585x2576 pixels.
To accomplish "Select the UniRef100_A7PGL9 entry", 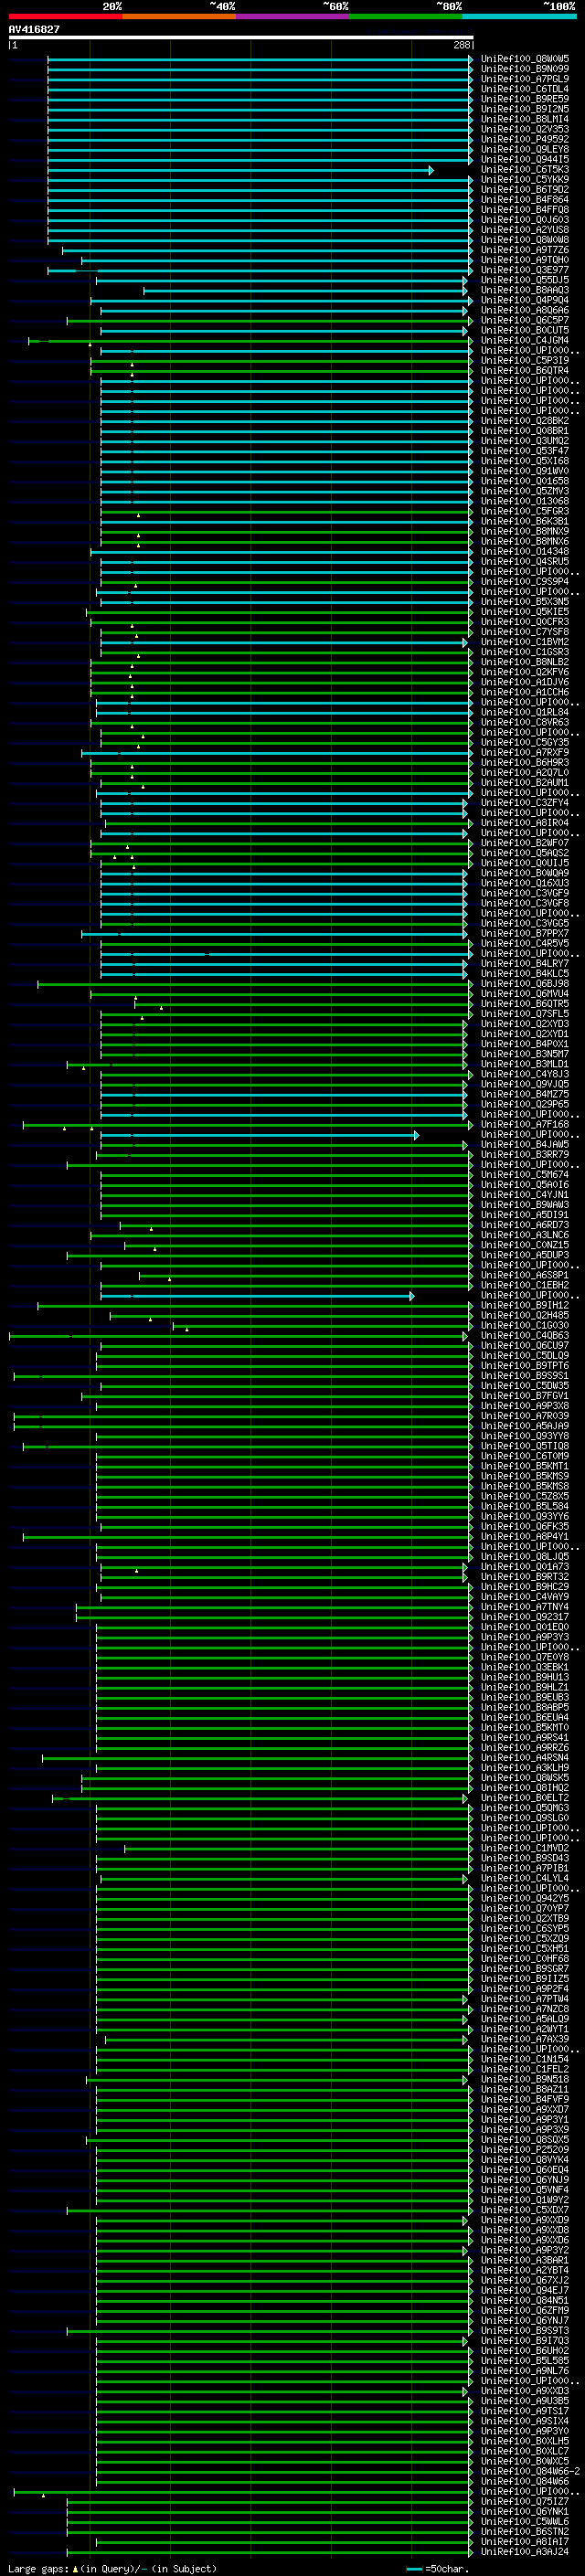I will [525, 79].
